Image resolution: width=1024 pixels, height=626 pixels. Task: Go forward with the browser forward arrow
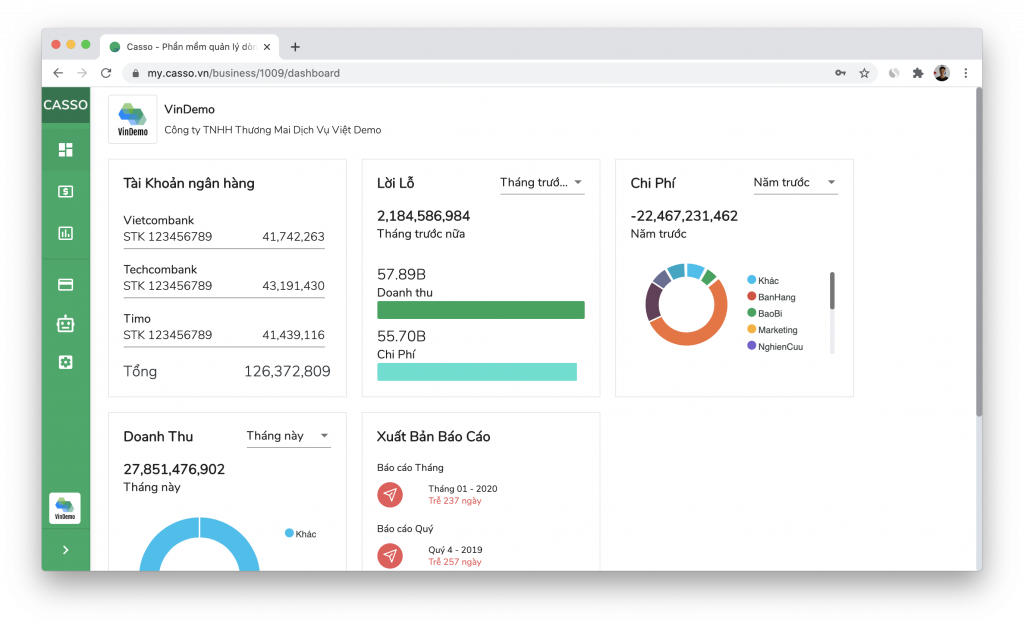82,73
